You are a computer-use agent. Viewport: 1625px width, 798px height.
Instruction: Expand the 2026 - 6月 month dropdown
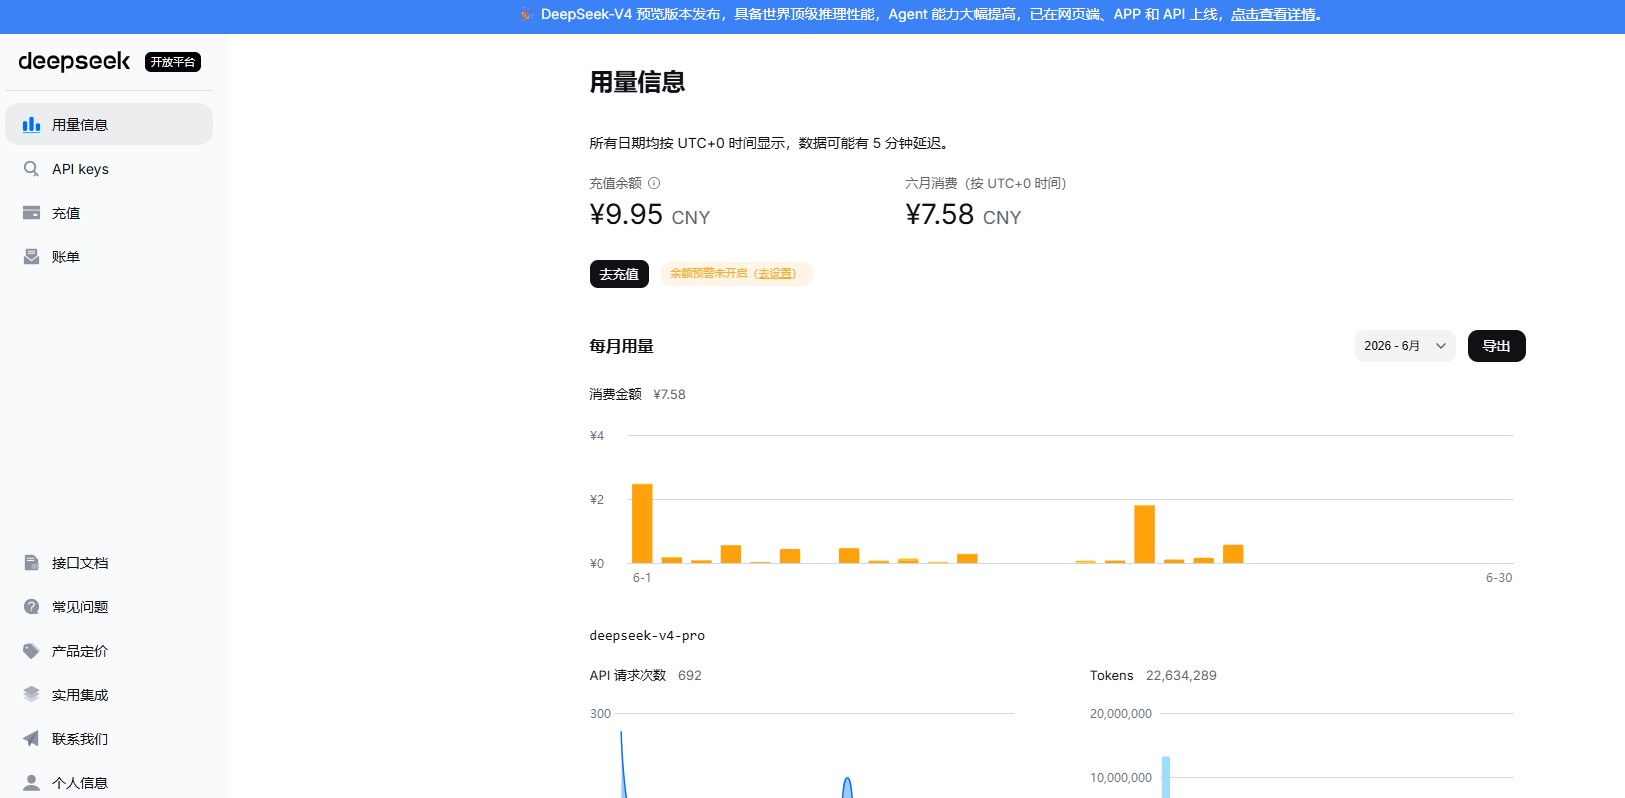tap(1405, 346)
